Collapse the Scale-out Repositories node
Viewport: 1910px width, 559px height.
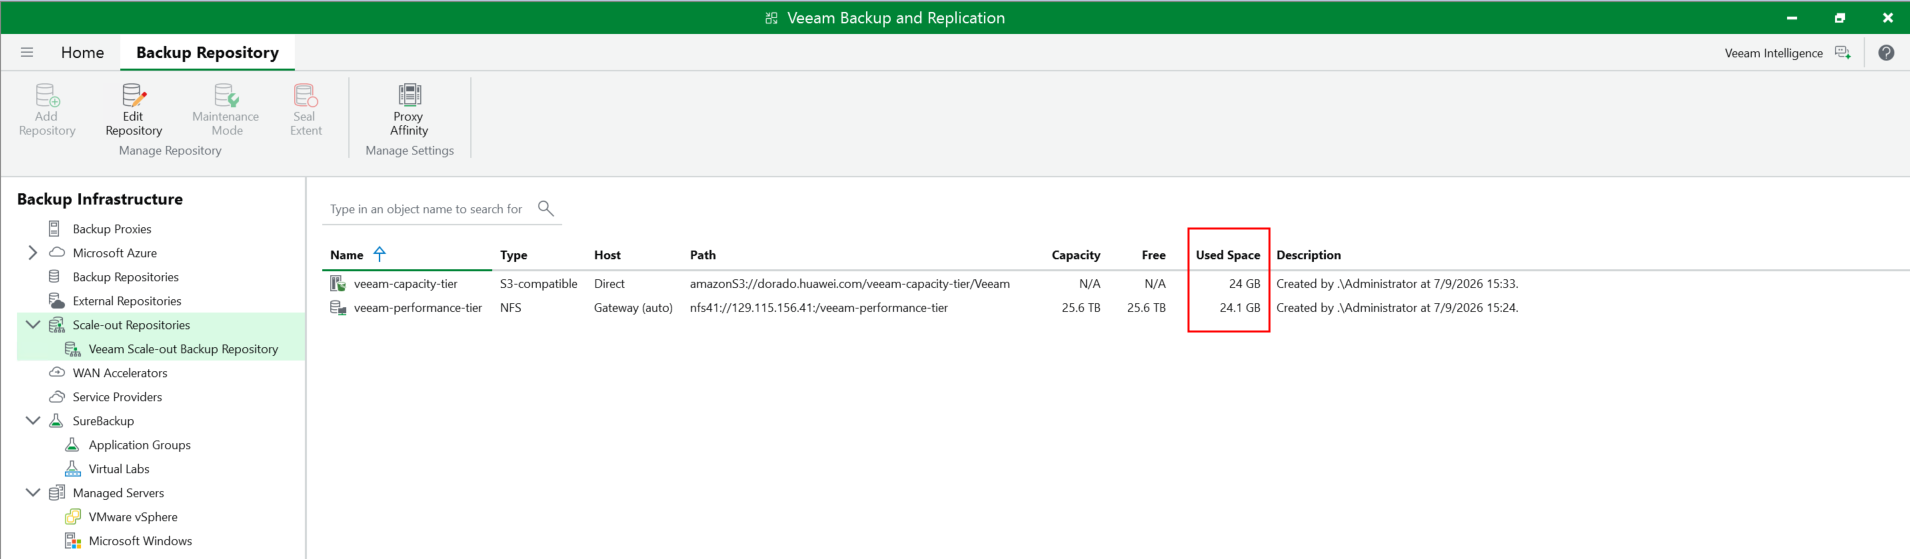(32, 325)
